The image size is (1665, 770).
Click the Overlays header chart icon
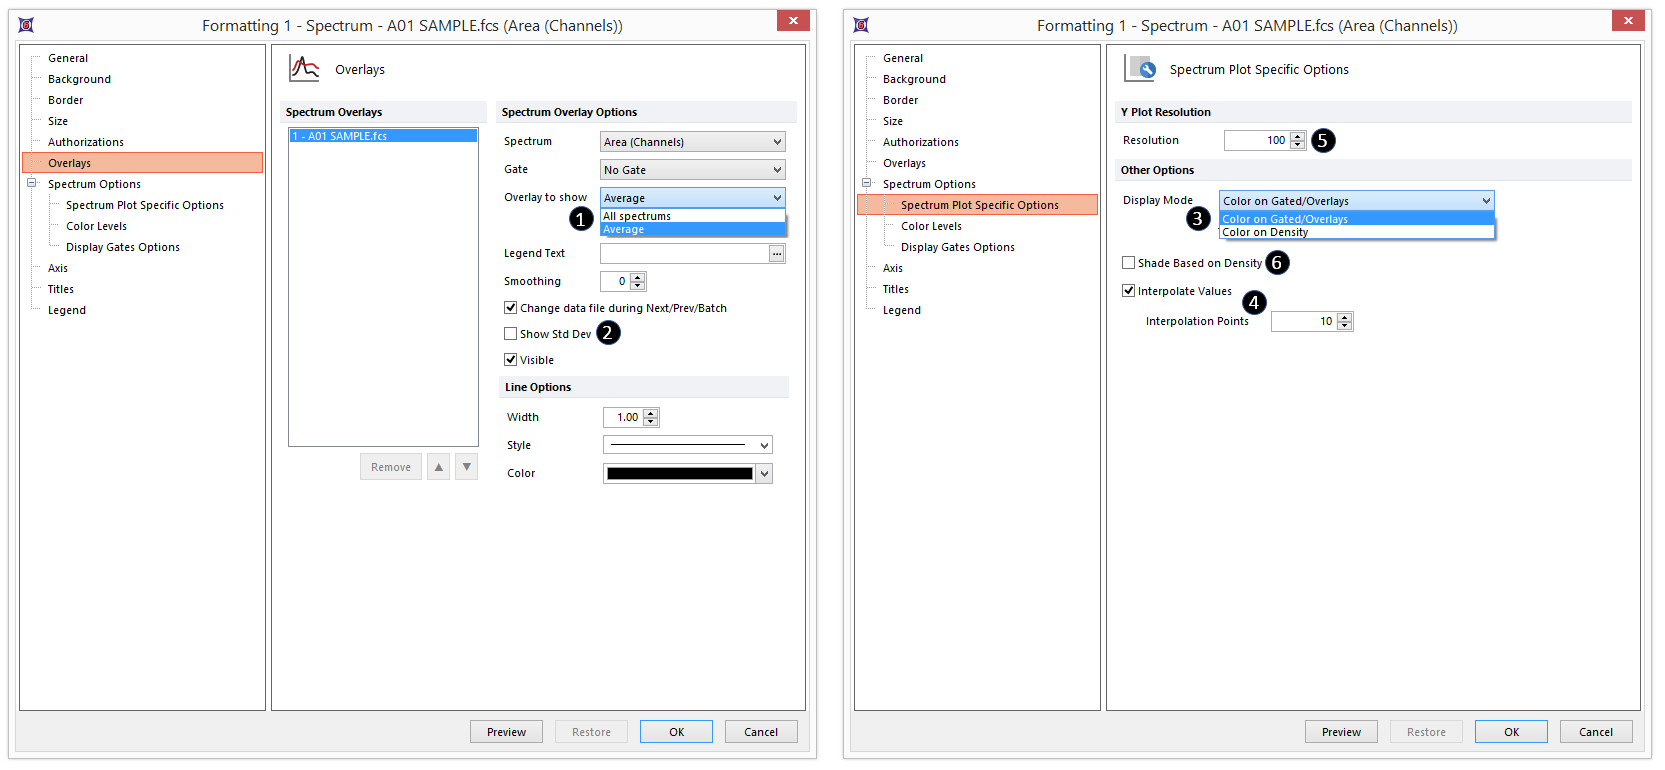coord(304,69)
